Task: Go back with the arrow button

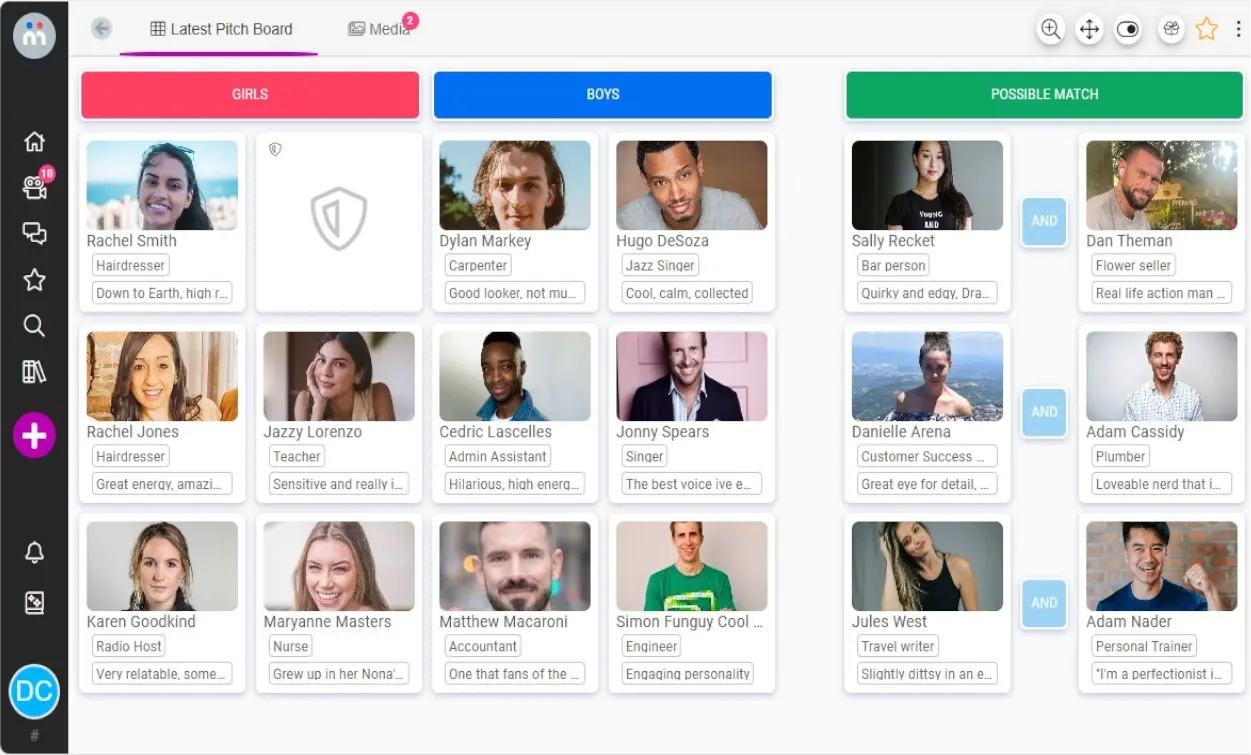Action: [101, 29]
